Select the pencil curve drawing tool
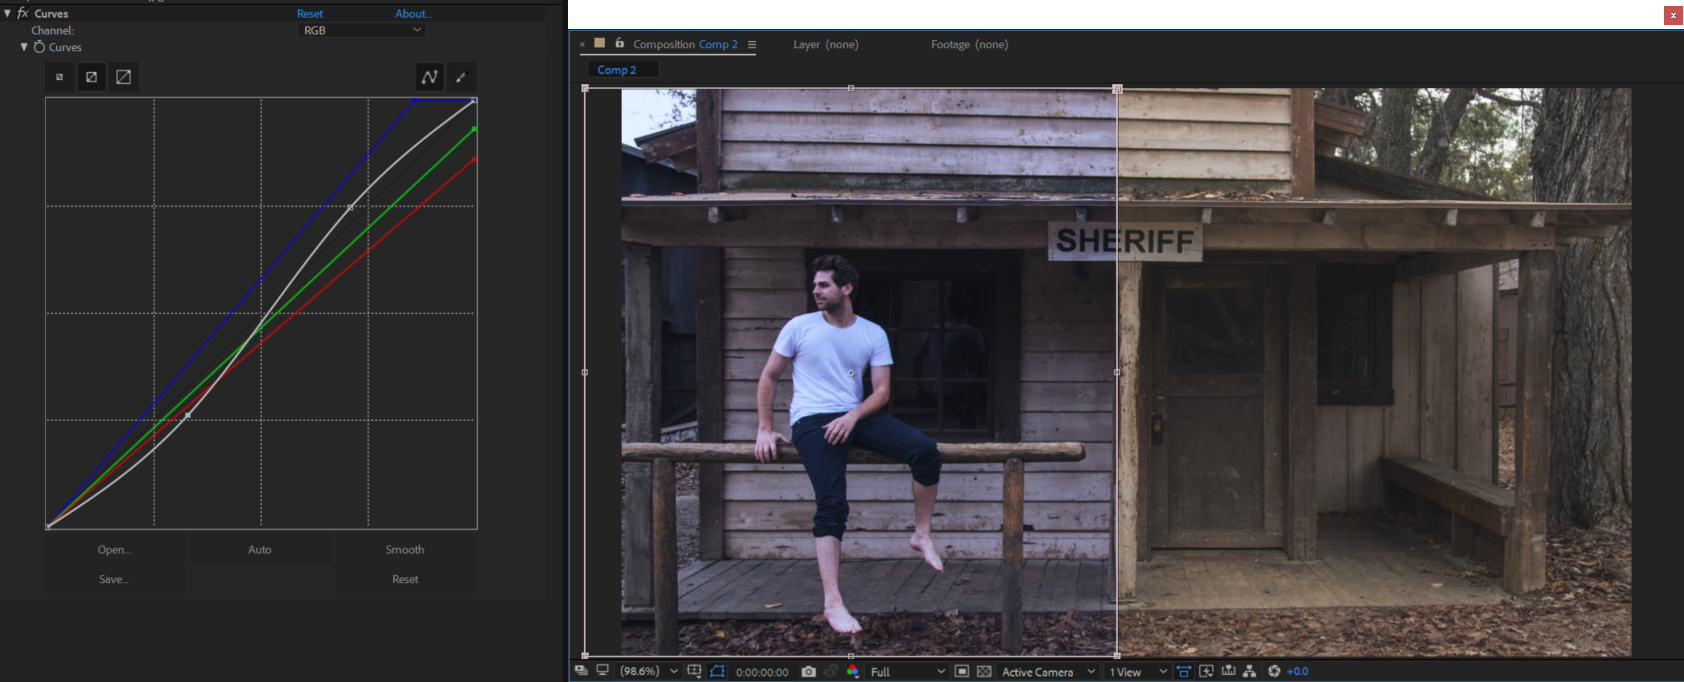The height and width of the screenshot is (682, 1684). 460,77
